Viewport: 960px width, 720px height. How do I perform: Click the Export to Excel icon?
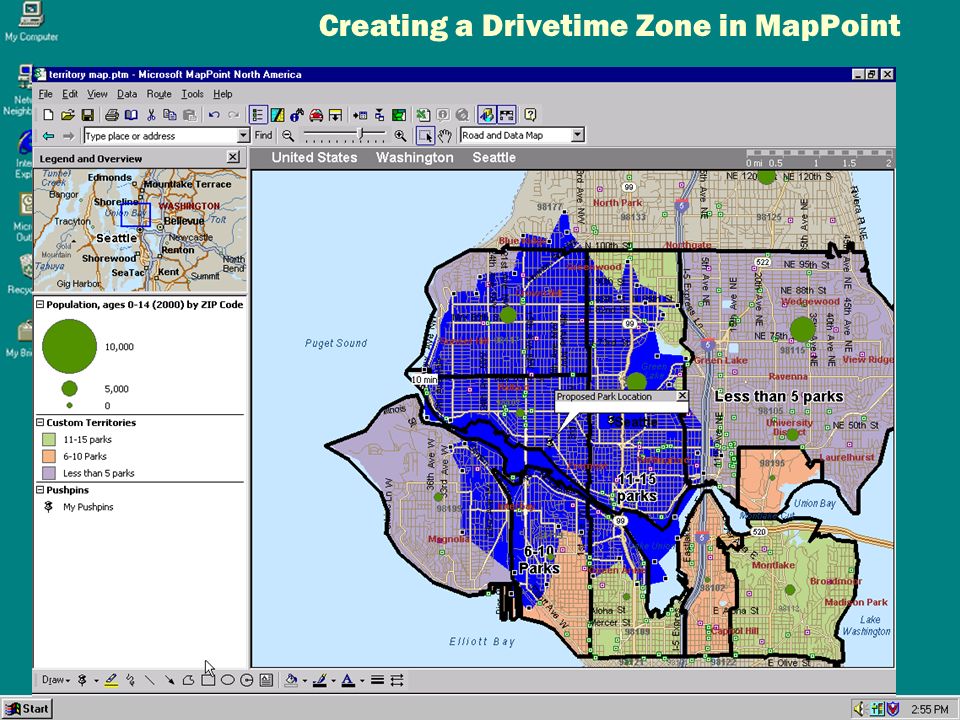click(x=422, y=115)
